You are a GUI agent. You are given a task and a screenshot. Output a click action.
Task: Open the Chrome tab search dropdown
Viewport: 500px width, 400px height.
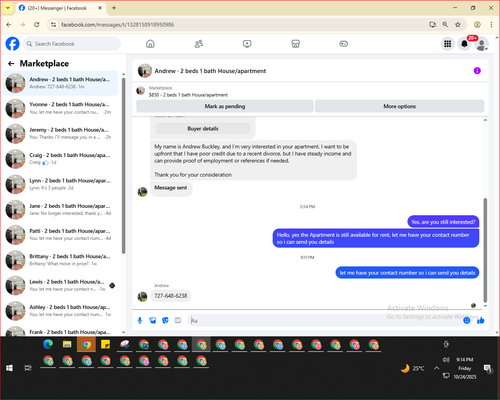(x=8, y=8)
